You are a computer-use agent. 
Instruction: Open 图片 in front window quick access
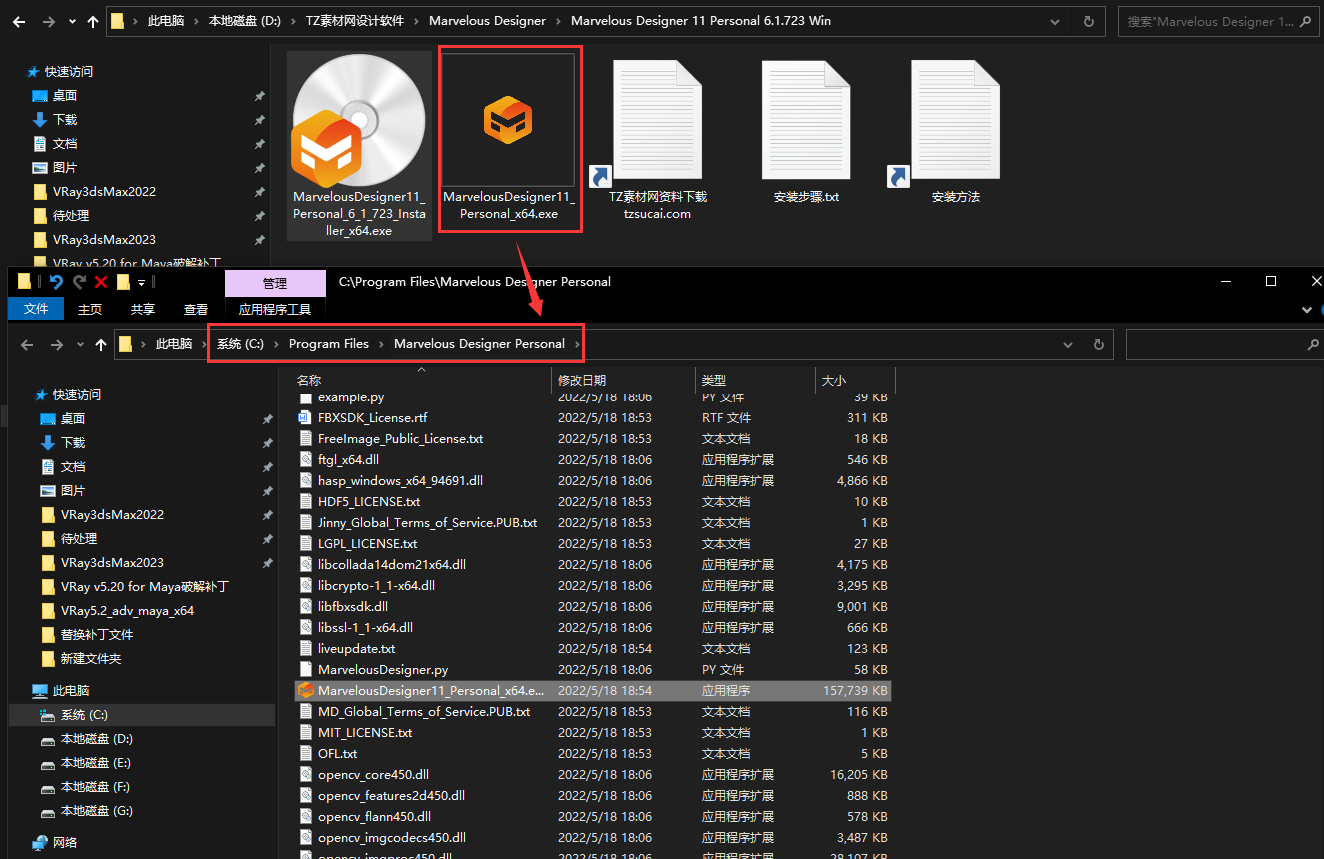(x=72, y=491)
